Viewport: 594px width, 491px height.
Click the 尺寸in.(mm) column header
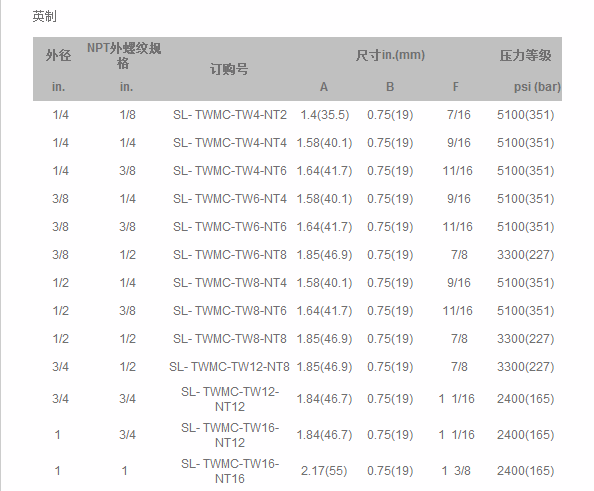(x=390, y=55)
